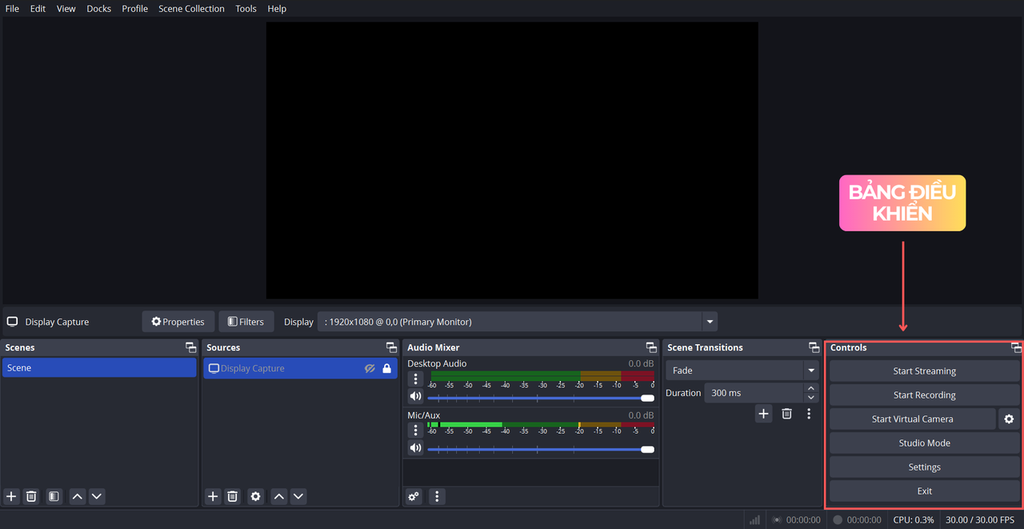Open source Properties button
Viewport: 1024px width, 529px height.
point(178,321)
